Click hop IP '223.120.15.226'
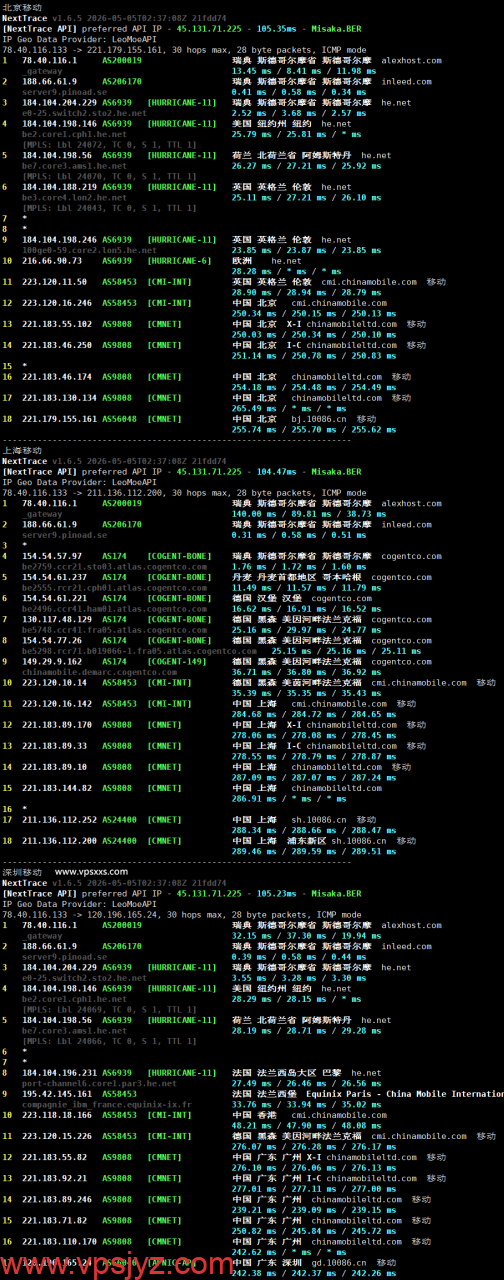Image resolution: width=504 pixels, height=1280 pixels. pos(57,1135)
